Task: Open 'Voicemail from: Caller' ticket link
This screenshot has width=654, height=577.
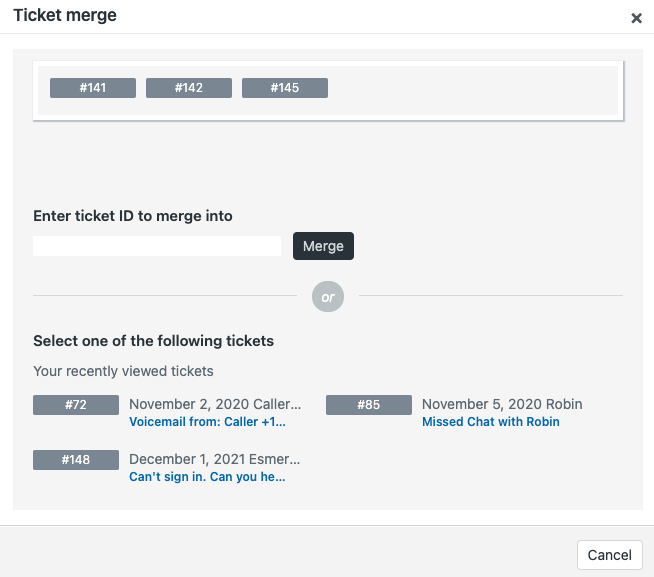Action: pyautogui.click(x=214, y=422)
